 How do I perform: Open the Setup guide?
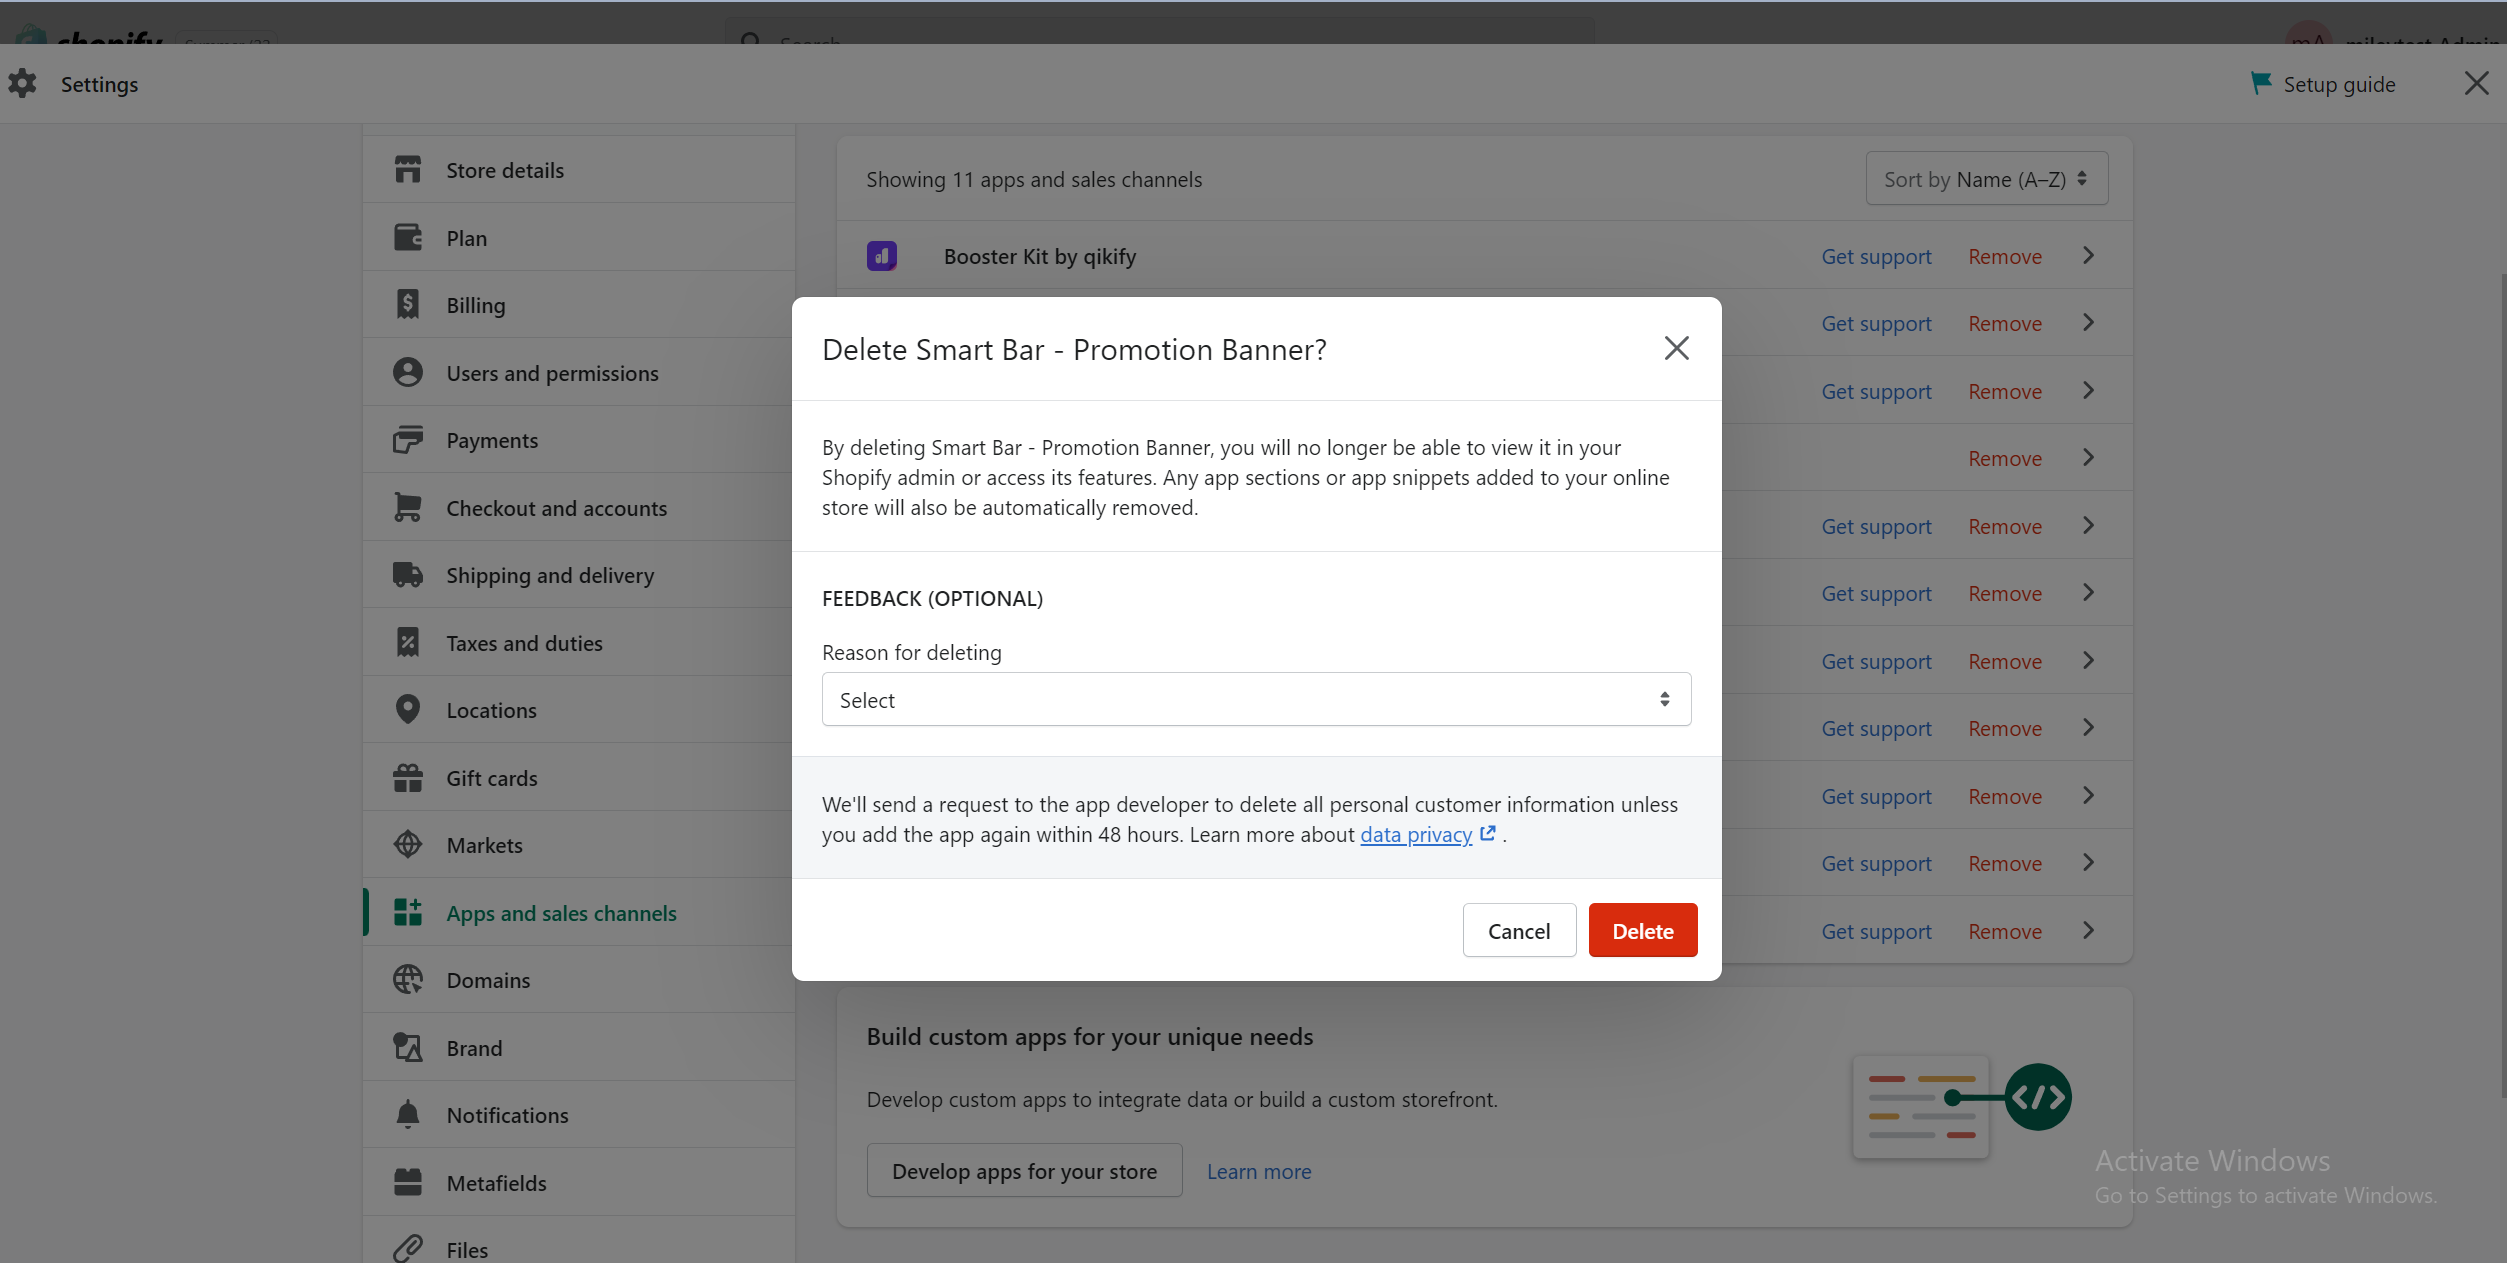(2323, 84)
